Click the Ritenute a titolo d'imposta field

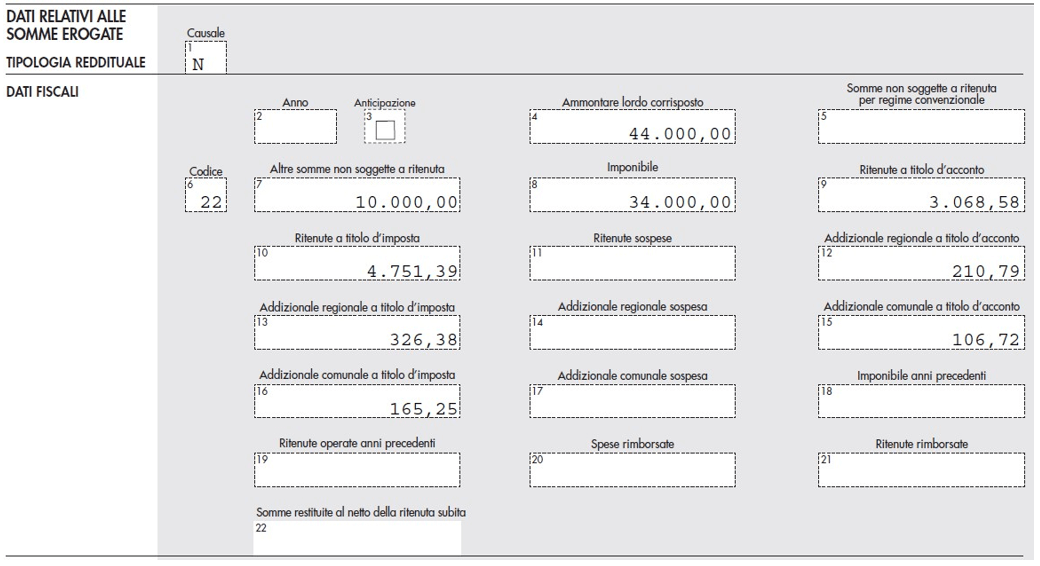tap(357, 265)
